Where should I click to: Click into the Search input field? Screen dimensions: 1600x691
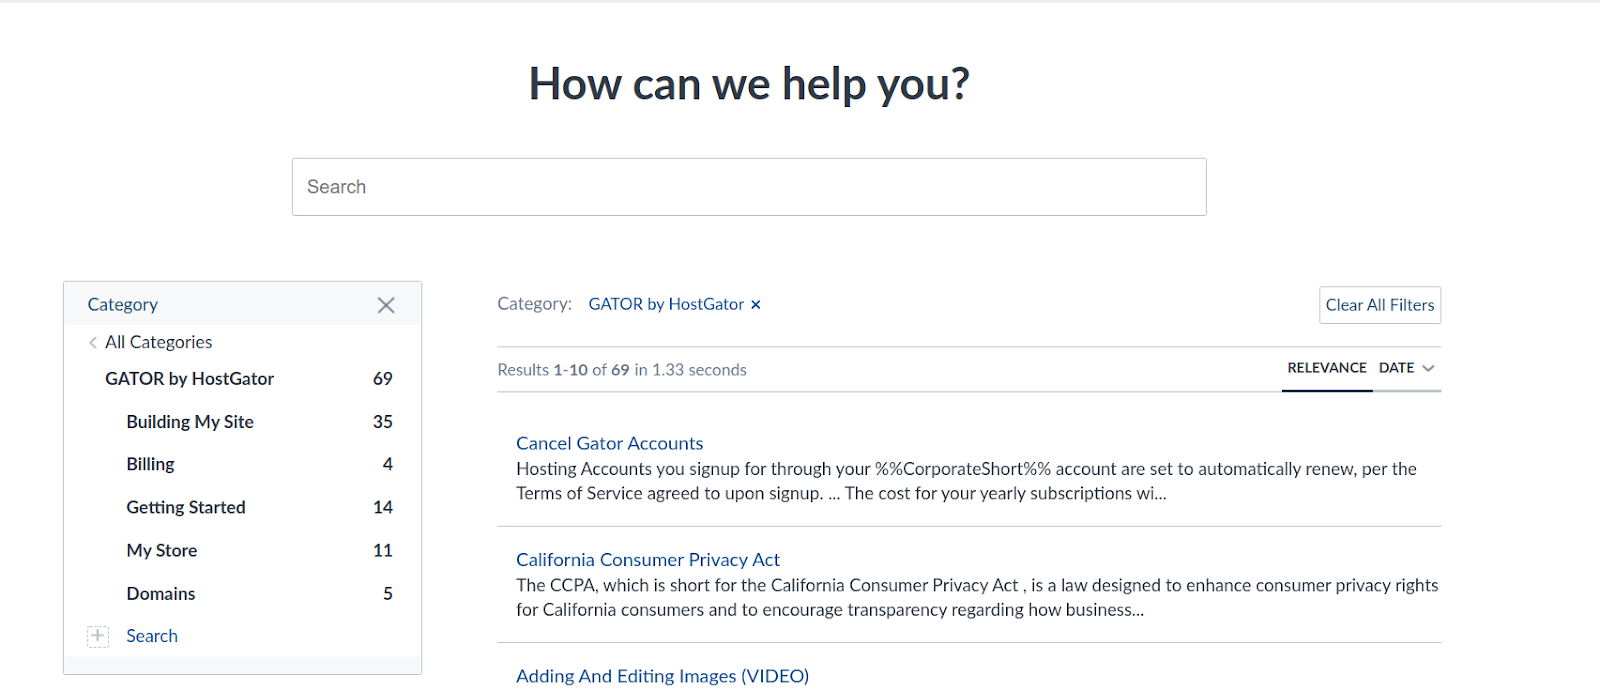[x=749, y=187]
